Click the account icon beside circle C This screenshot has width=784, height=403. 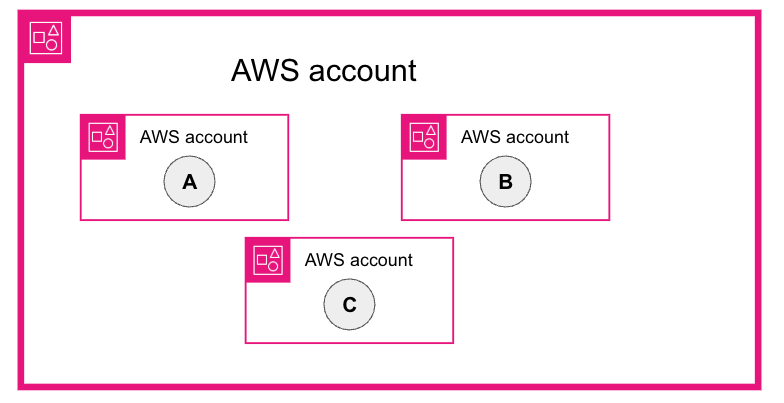[268, 260]
